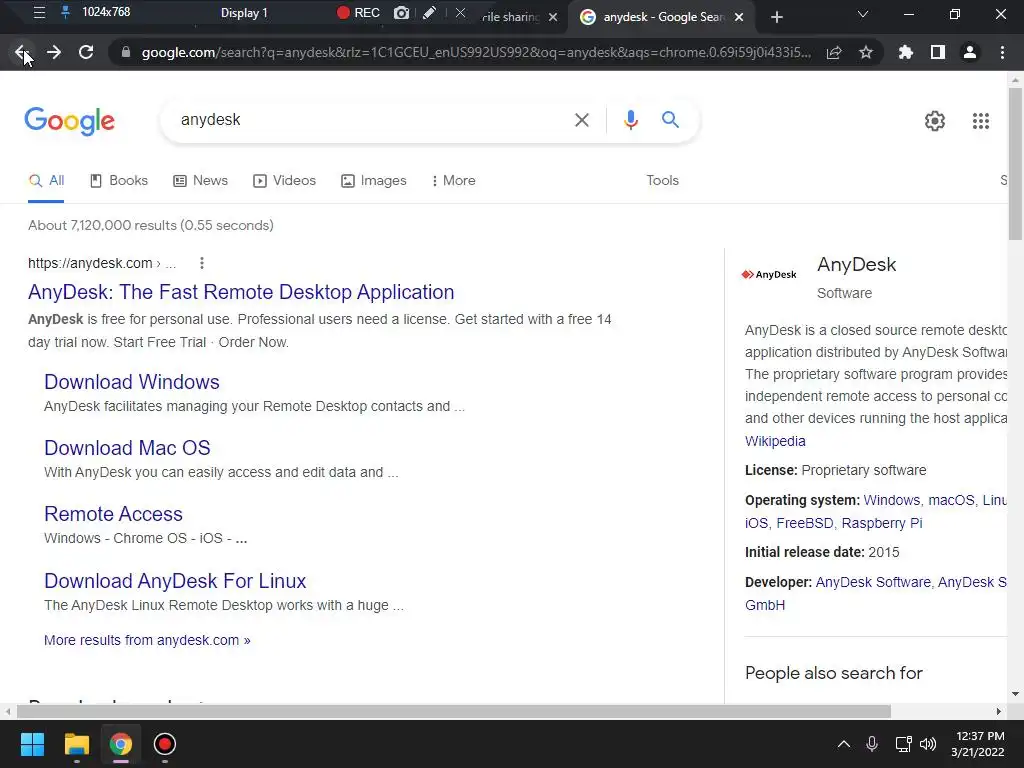The image size is (1024, 768).
Task: Open Google settings gear icon
Action: pyautogui.click(x=935, y=121)
